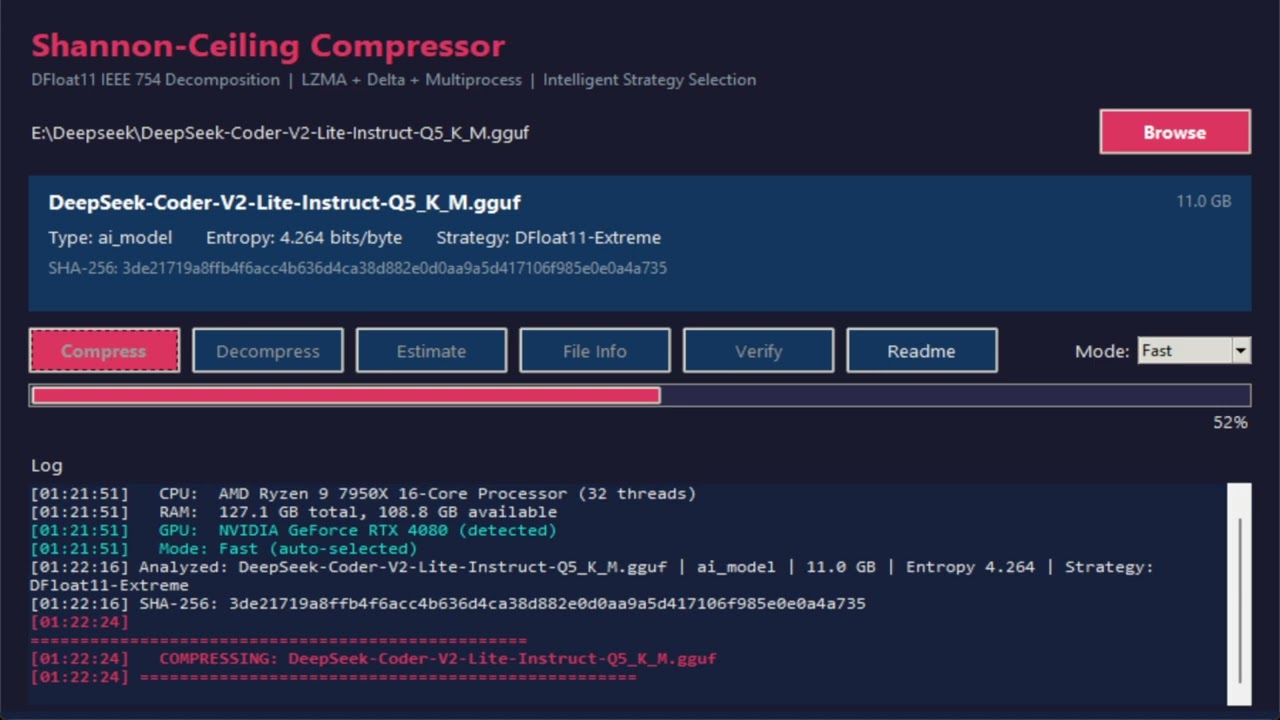Click the 'Mode:' label
This screenshot has height=720, width=1280.
point(1102,351)
